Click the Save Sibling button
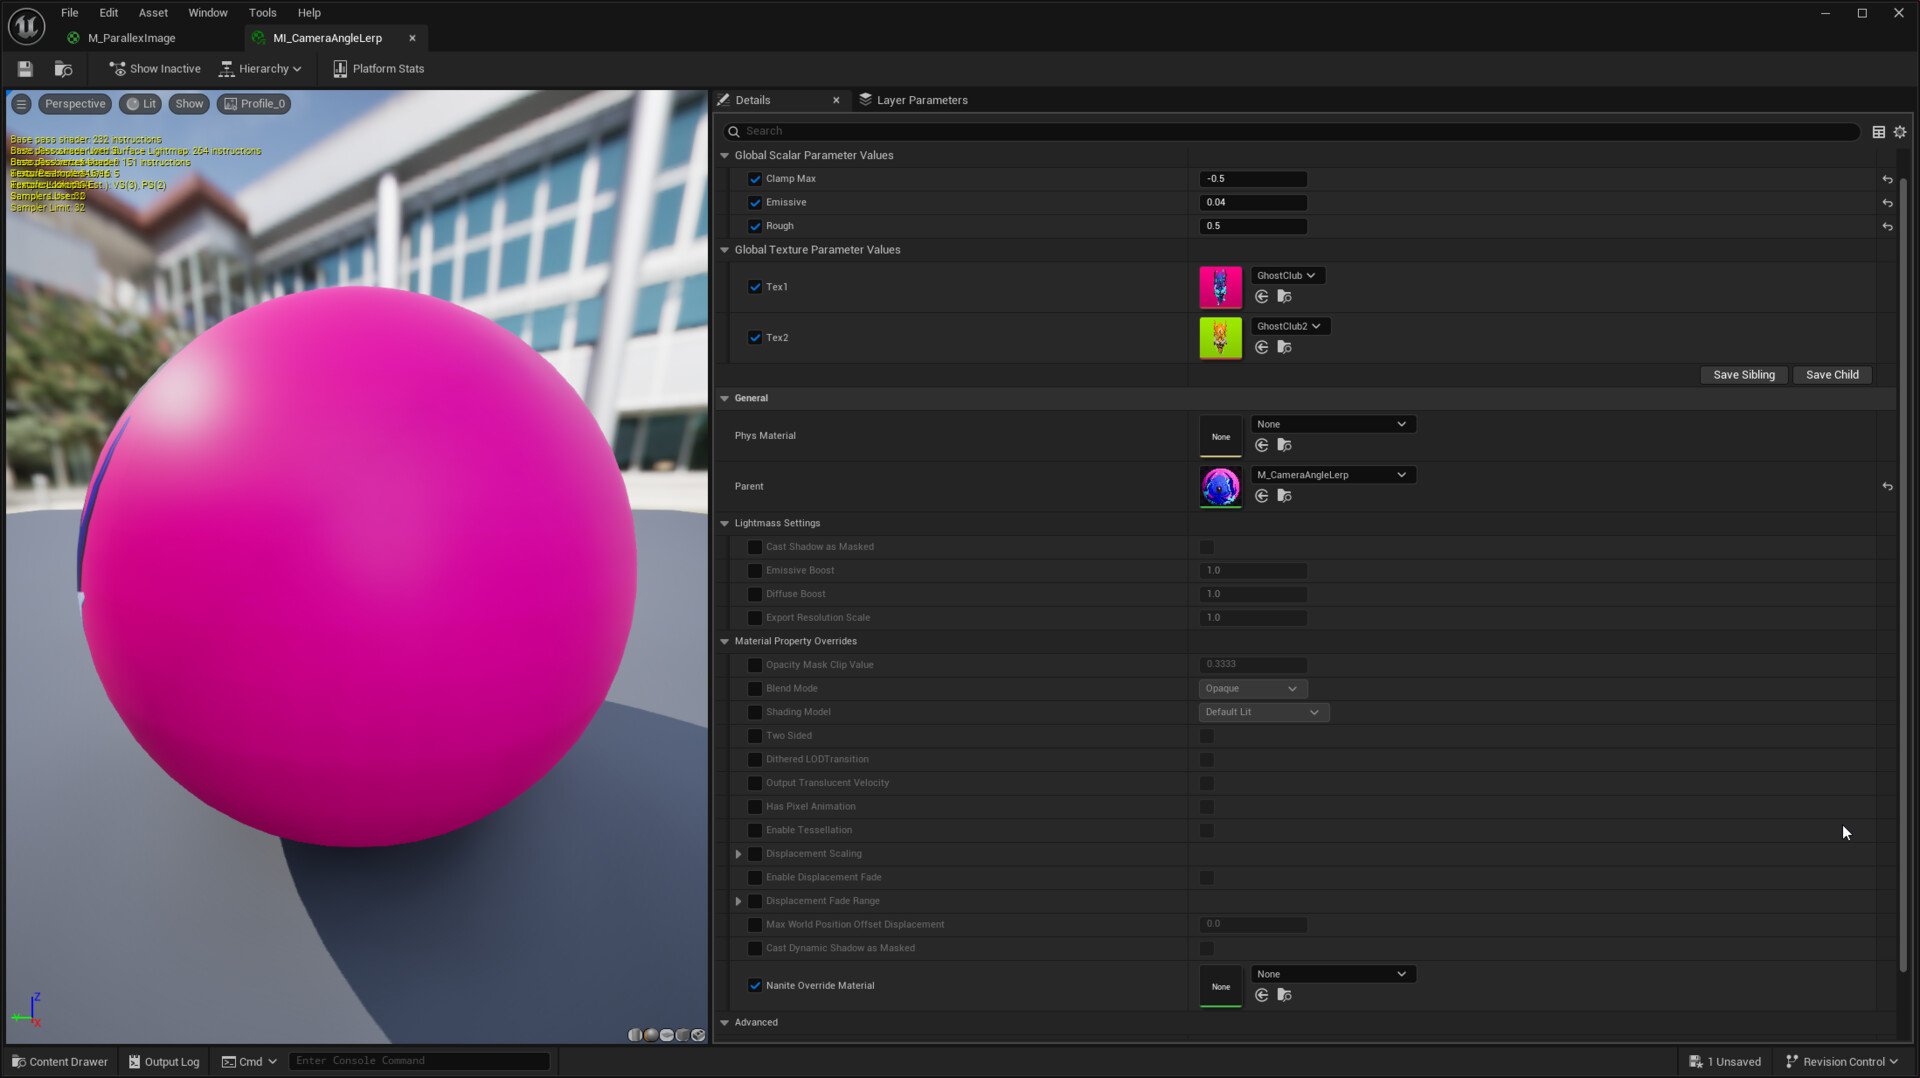Screen dimensions: 1920x1078 point(1743,375)
